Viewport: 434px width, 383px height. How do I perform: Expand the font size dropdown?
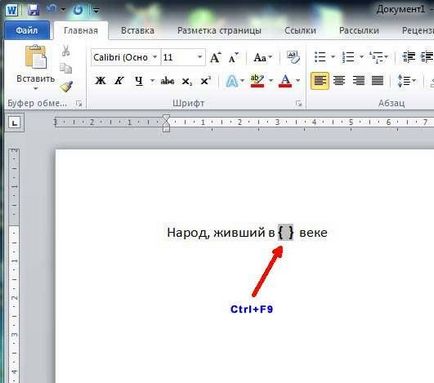(x=200, y=57)
